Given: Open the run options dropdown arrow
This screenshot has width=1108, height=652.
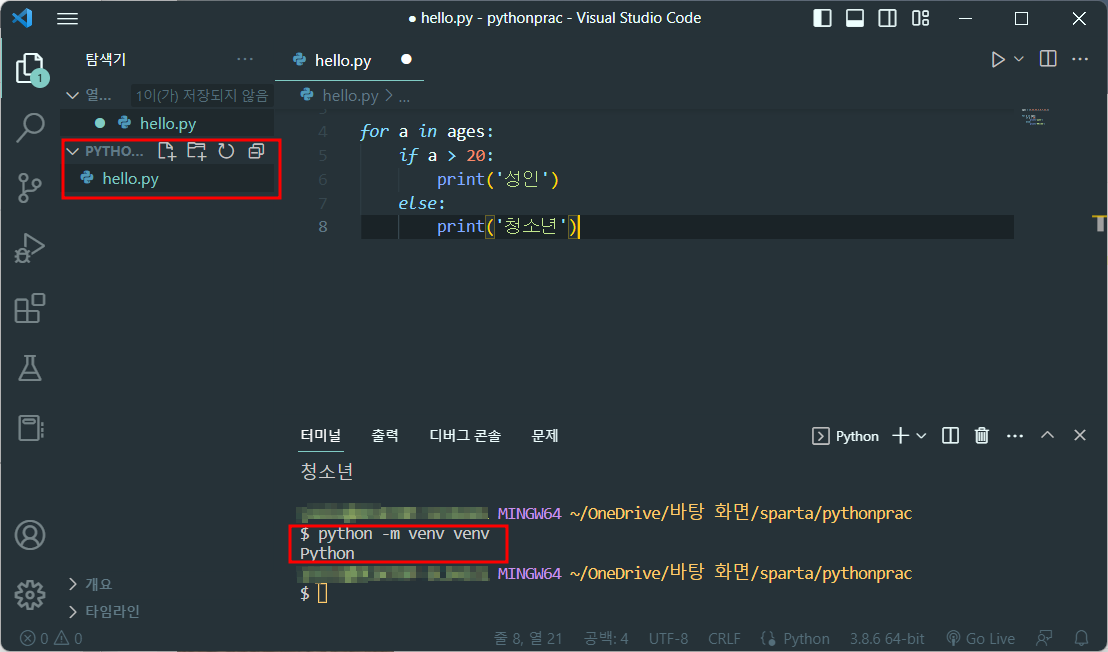Looking at the screenshot, I should click(1019, 59).
